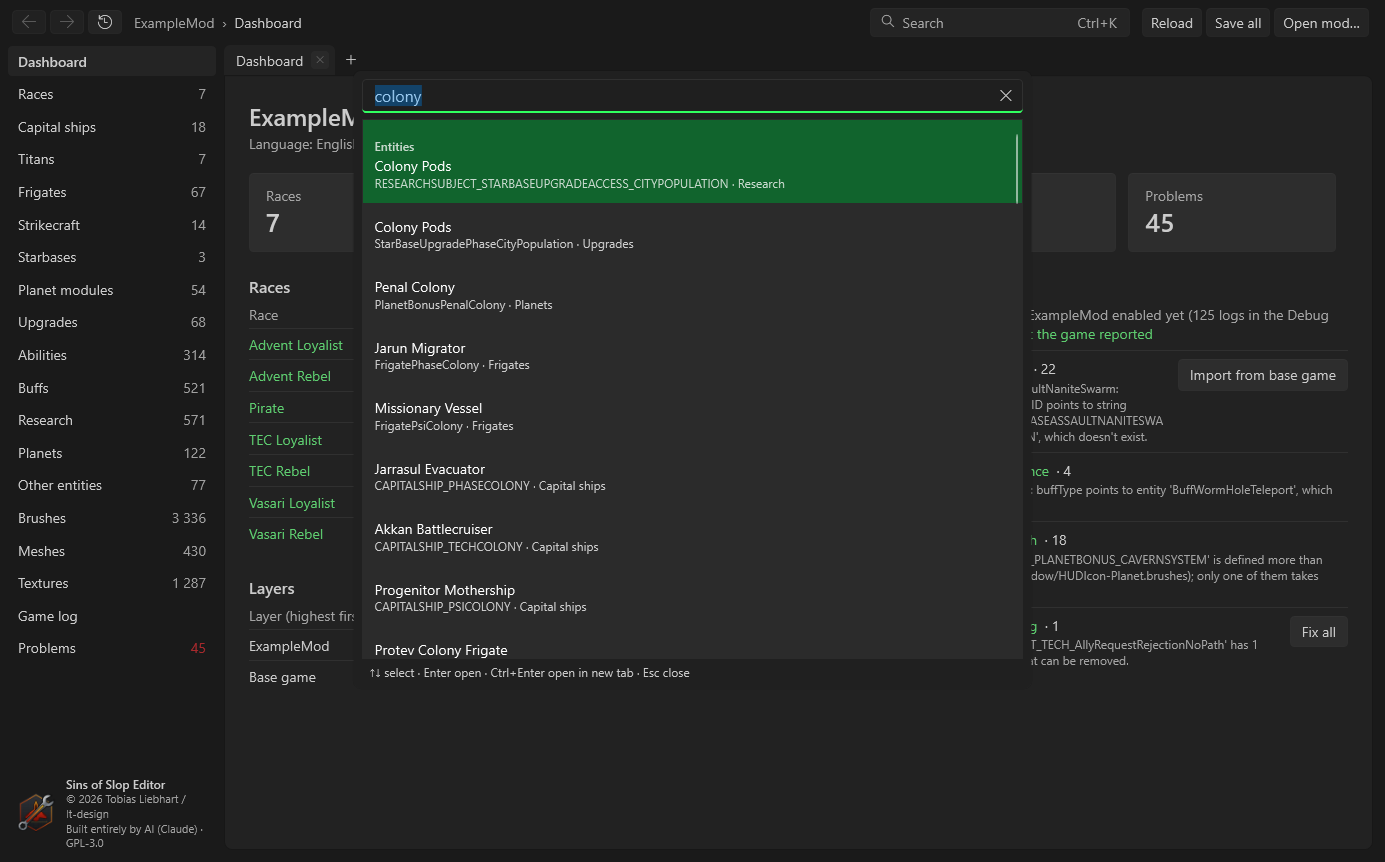Switch to the Dashboard tab

pyautogui.click(x=269, y=61)
